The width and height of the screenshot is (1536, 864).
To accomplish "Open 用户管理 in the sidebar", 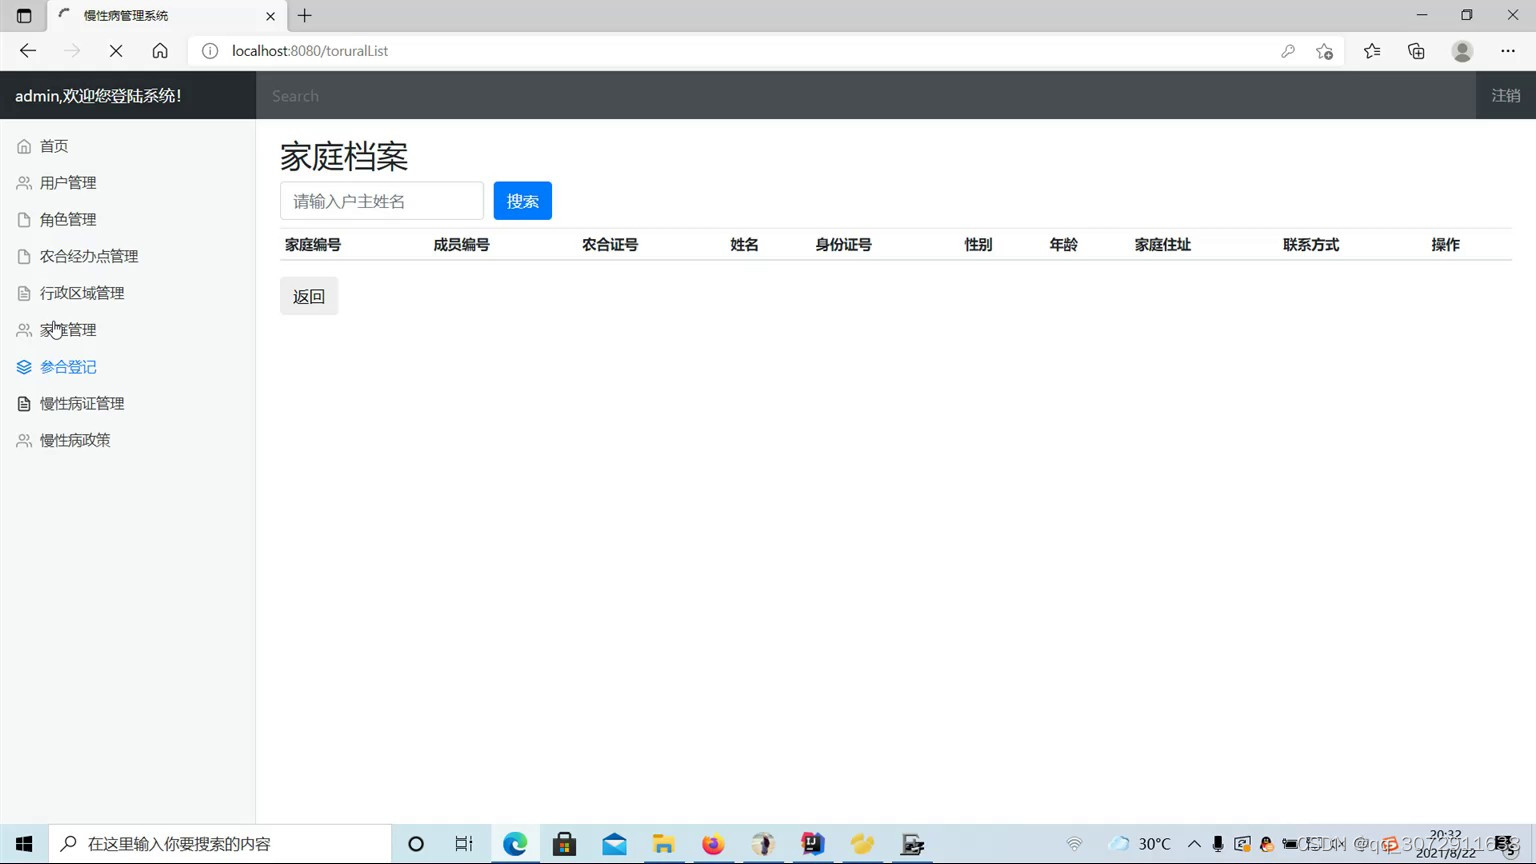I will (x=68, y=183).
